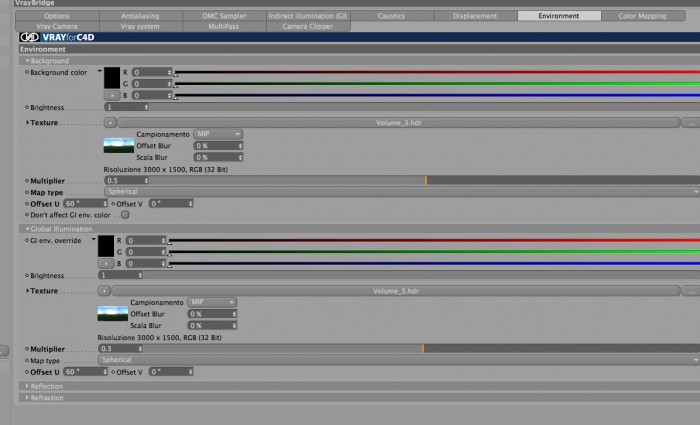Viewport: 700px width, 425px height.
Task: Collapse the Global Illumination section
Action: click(x=27, y=229)
